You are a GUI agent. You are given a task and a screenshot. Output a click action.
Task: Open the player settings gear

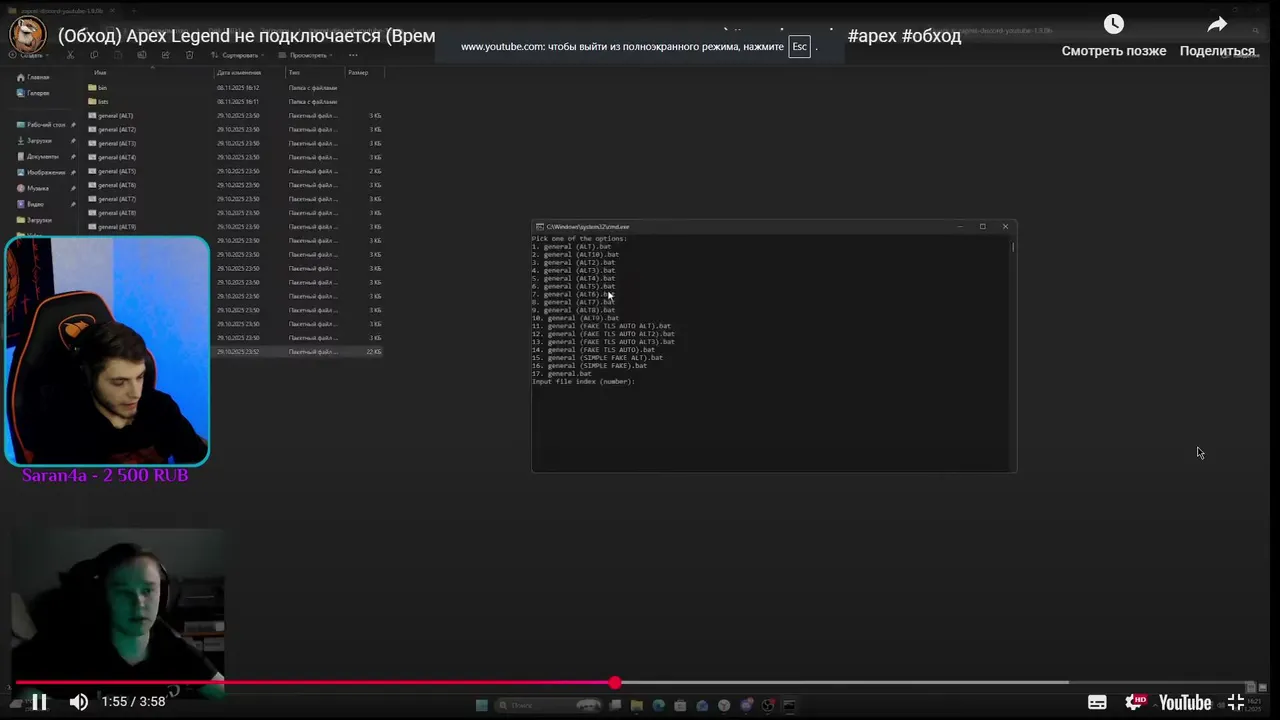(1135, 702)
